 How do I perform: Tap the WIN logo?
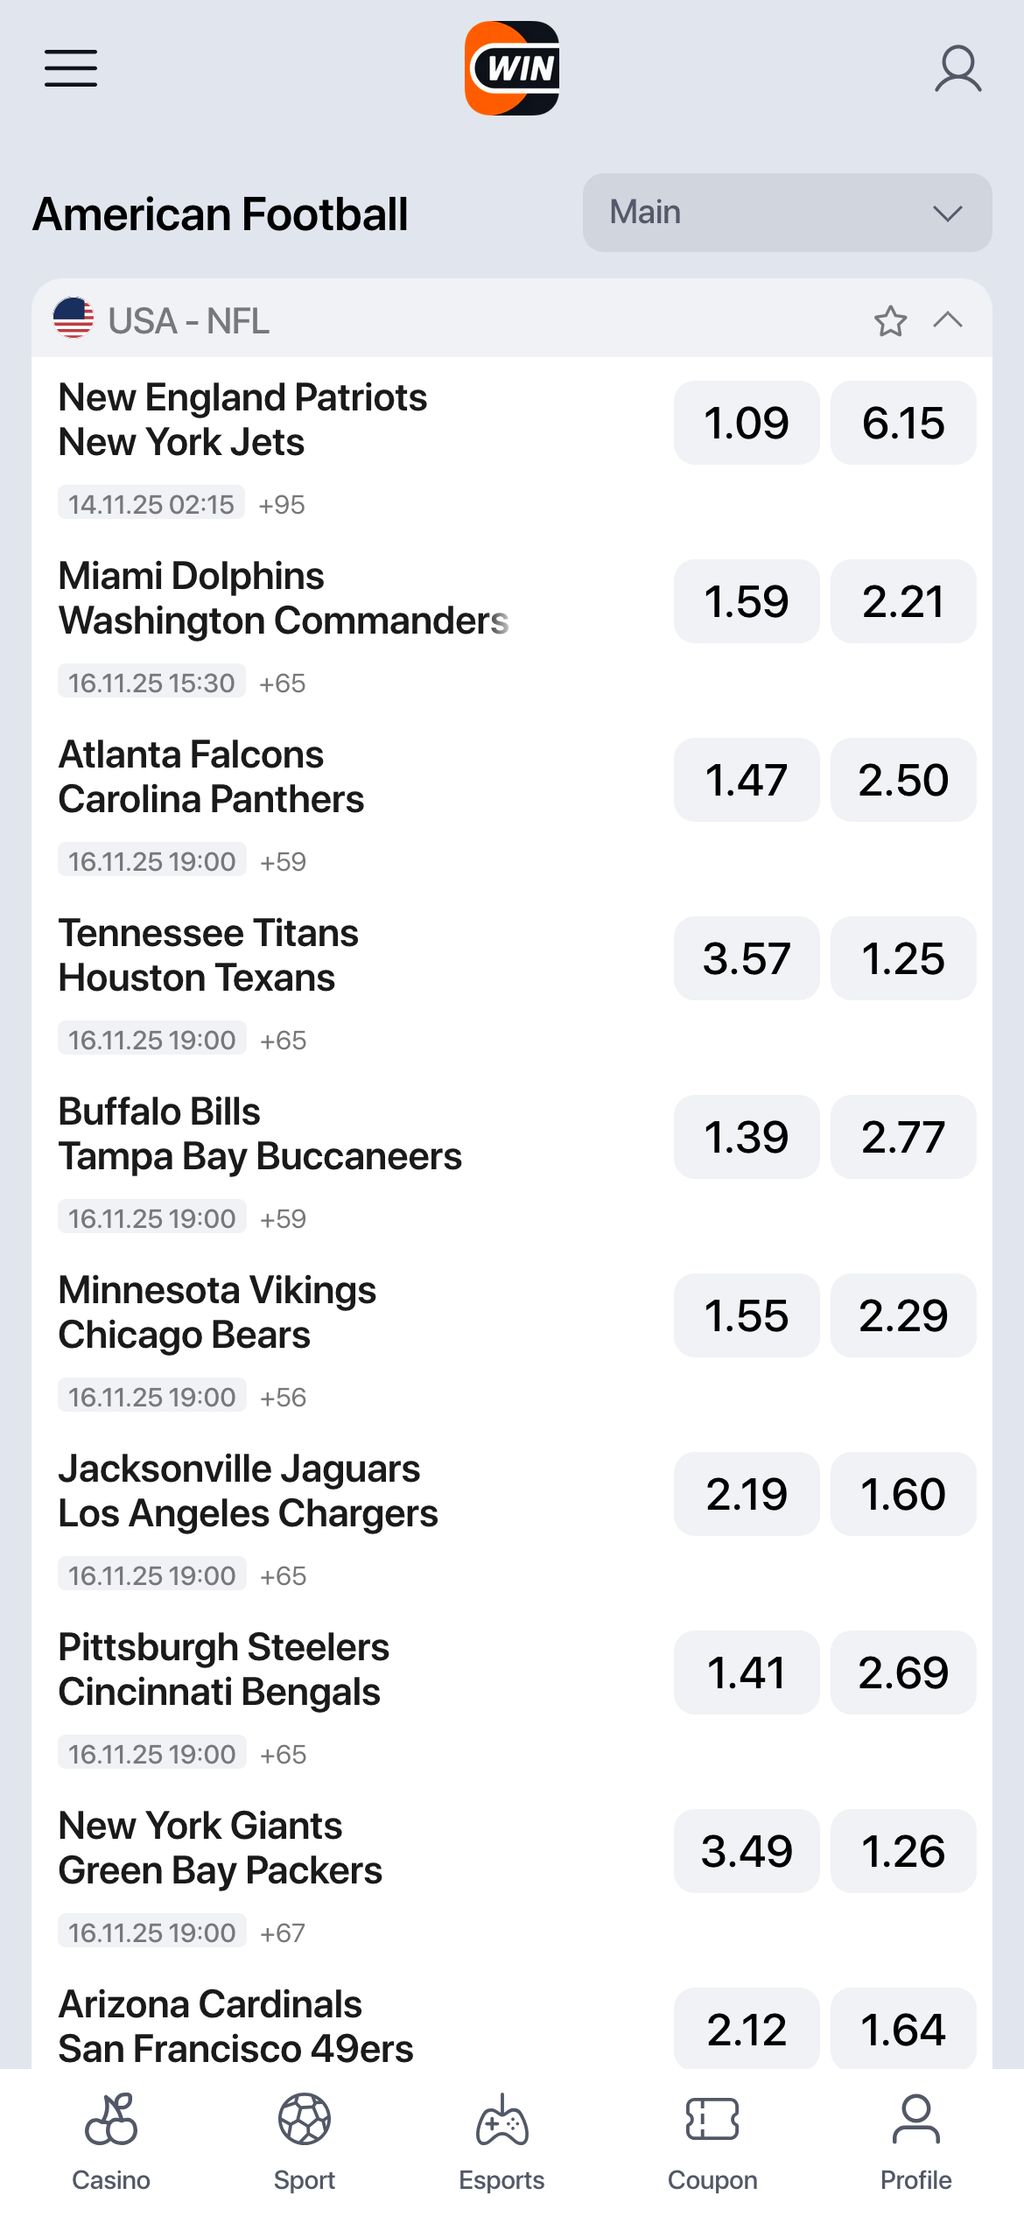point(512,68)
